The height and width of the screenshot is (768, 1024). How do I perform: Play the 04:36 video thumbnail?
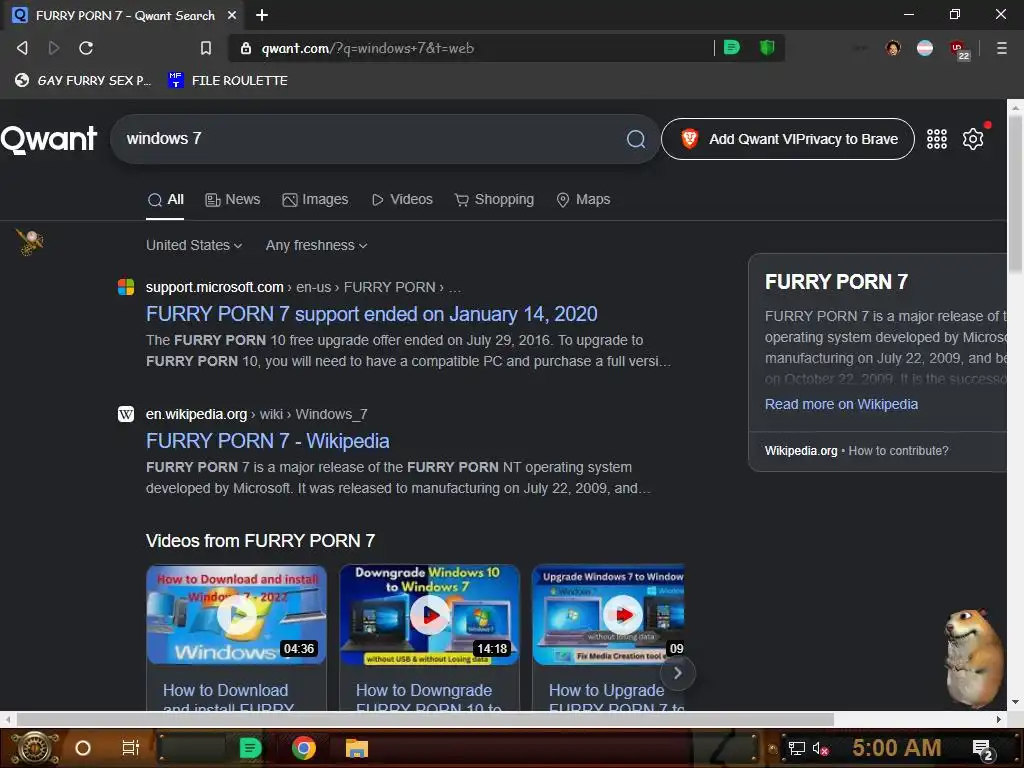coord(236,615)
